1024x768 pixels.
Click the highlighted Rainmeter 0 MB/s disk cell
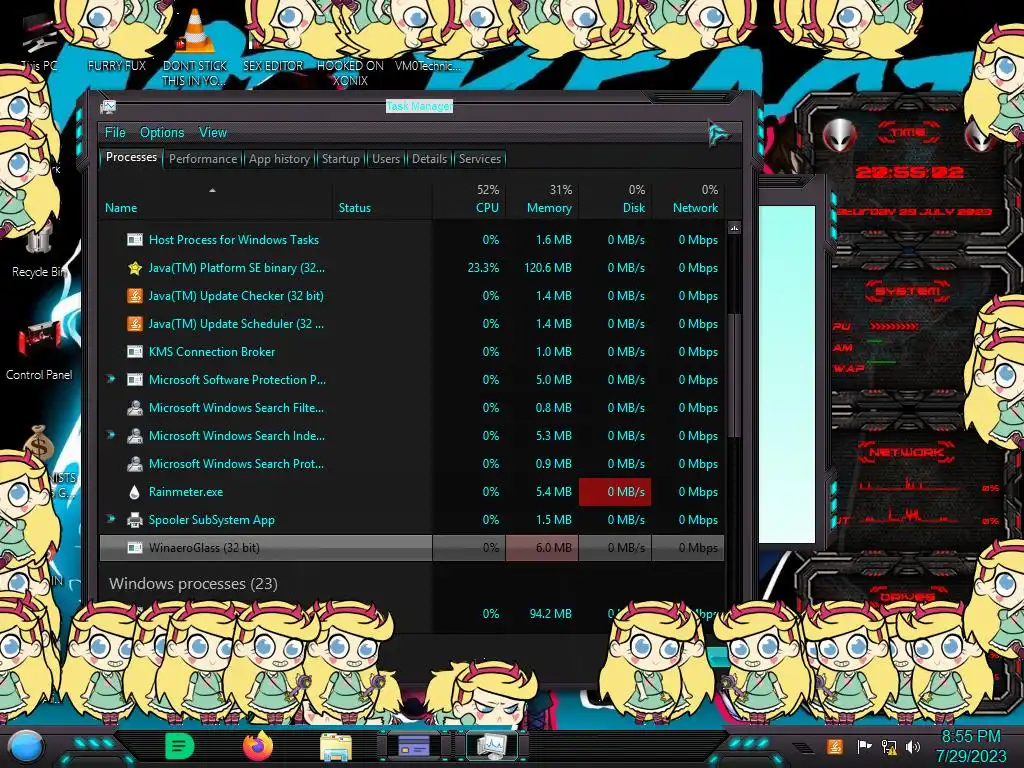click(615, 492)
